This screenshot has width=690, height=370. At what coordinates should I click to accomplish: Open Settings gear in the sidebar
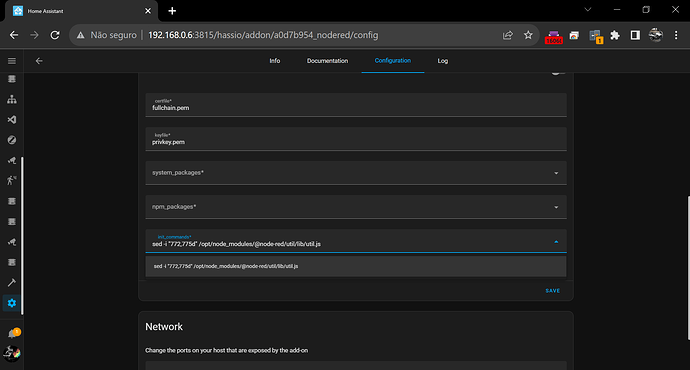12,303
